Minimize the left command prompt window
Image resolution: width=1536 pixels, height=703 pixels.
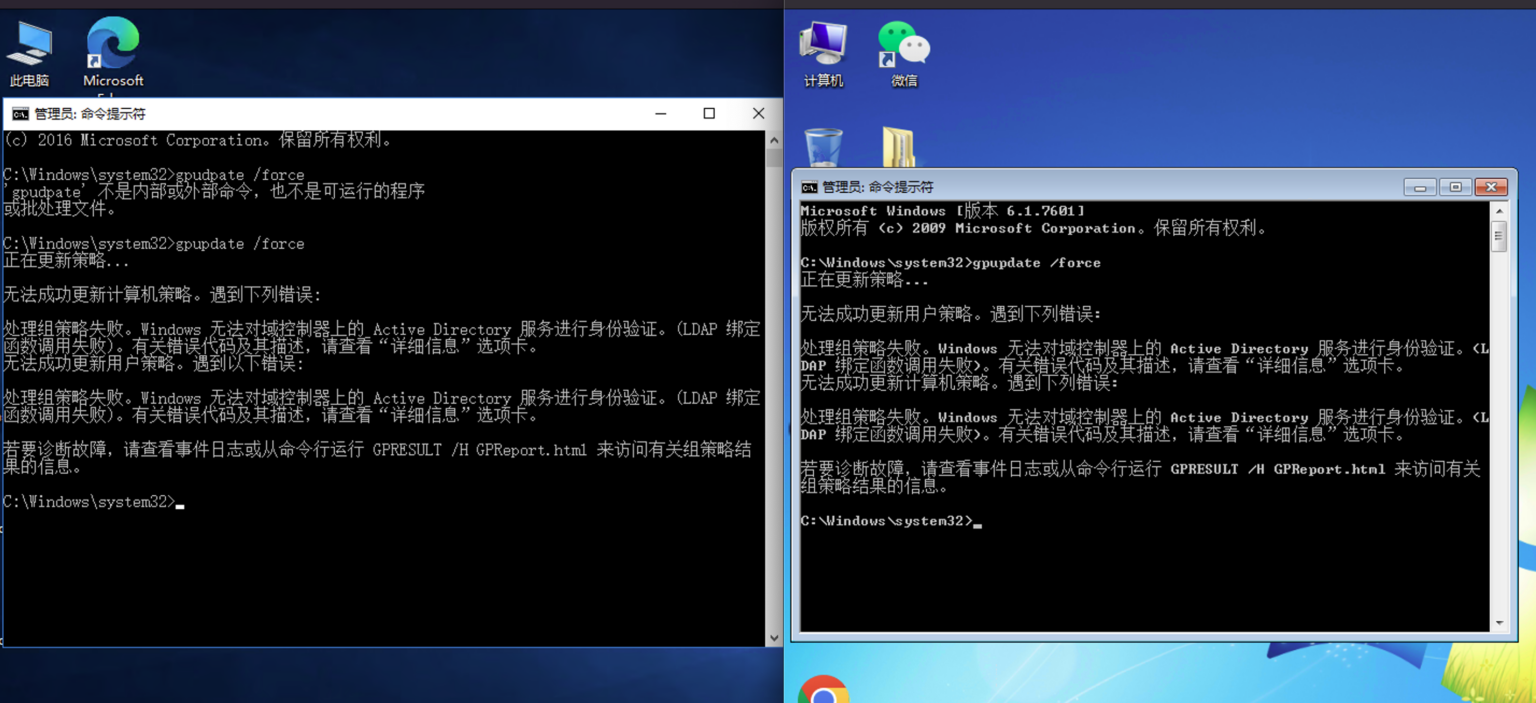661,114
